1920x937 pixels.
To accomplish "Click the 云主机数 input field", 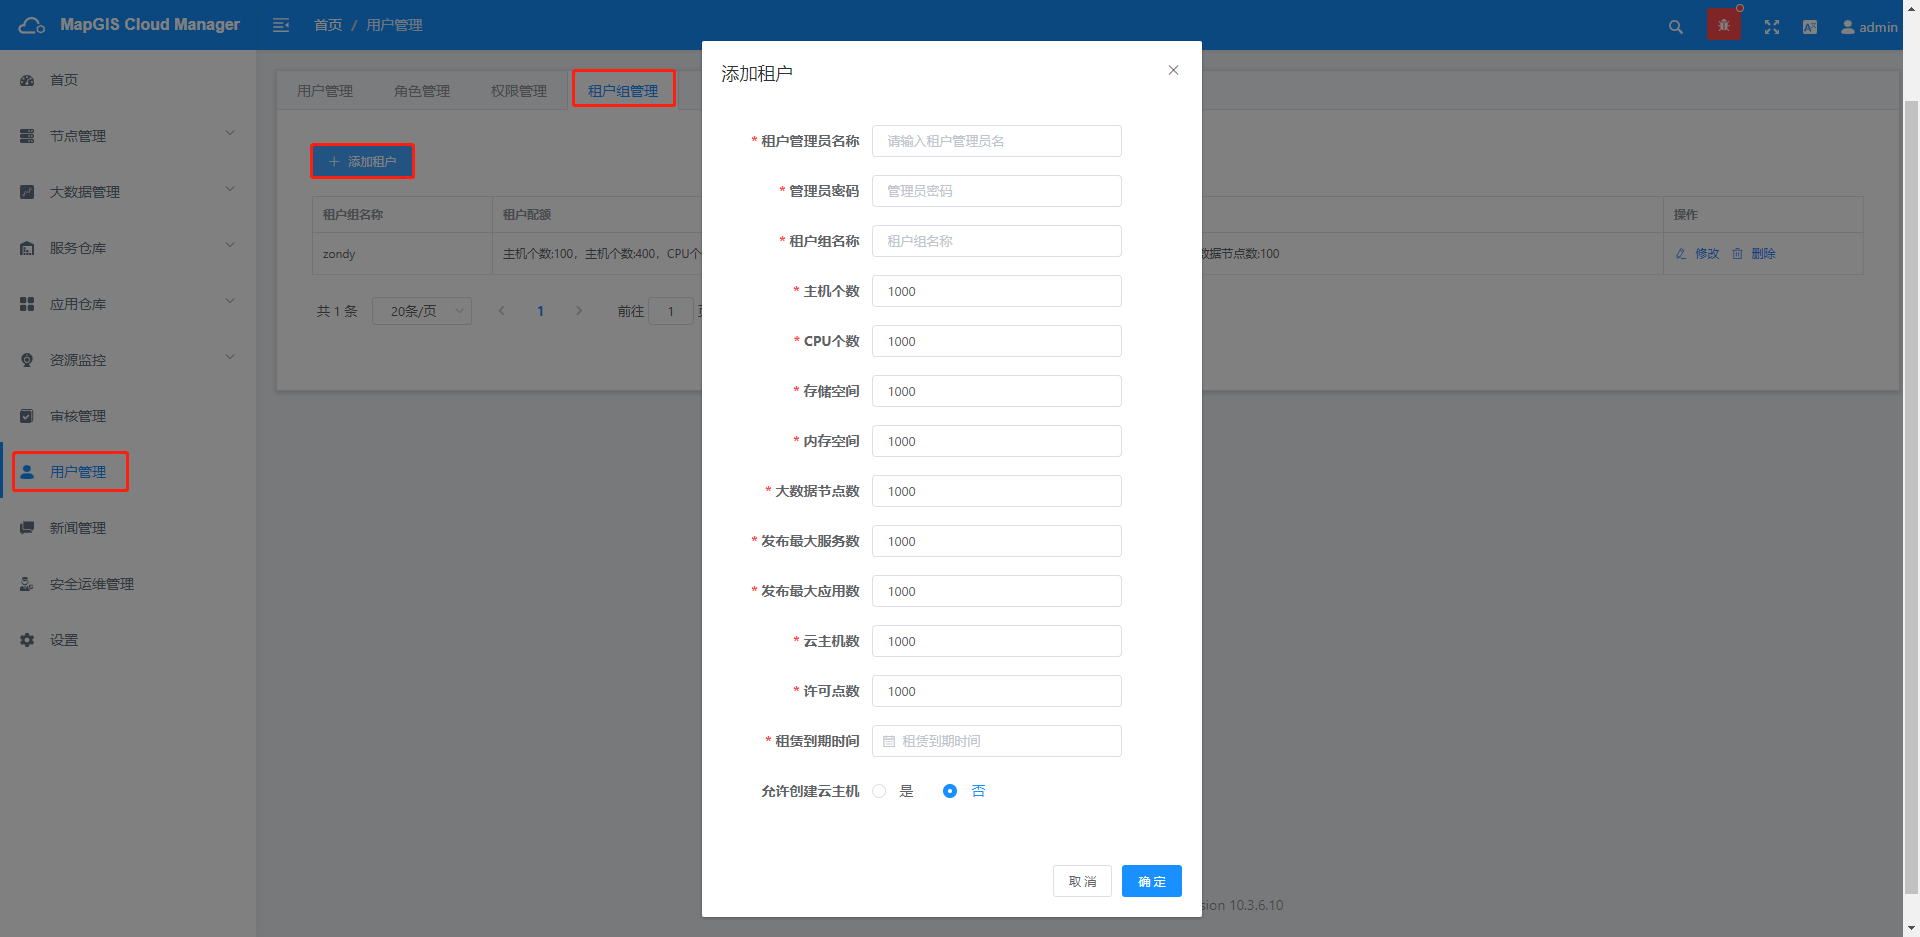I will pyautogui.click(x=997, y=641).
